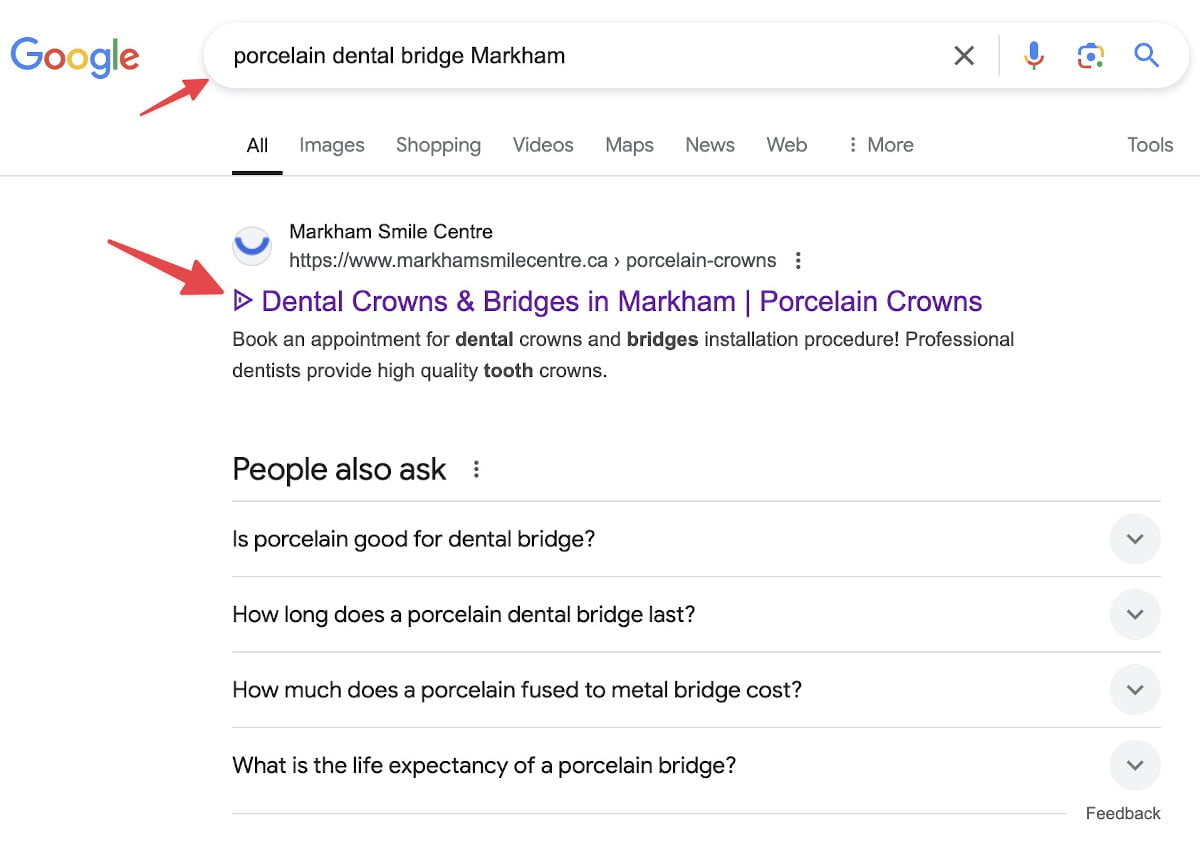This screenshot has width=1200, height=857.
Task: Open People also ask options menu
Action: coord(476,469)
